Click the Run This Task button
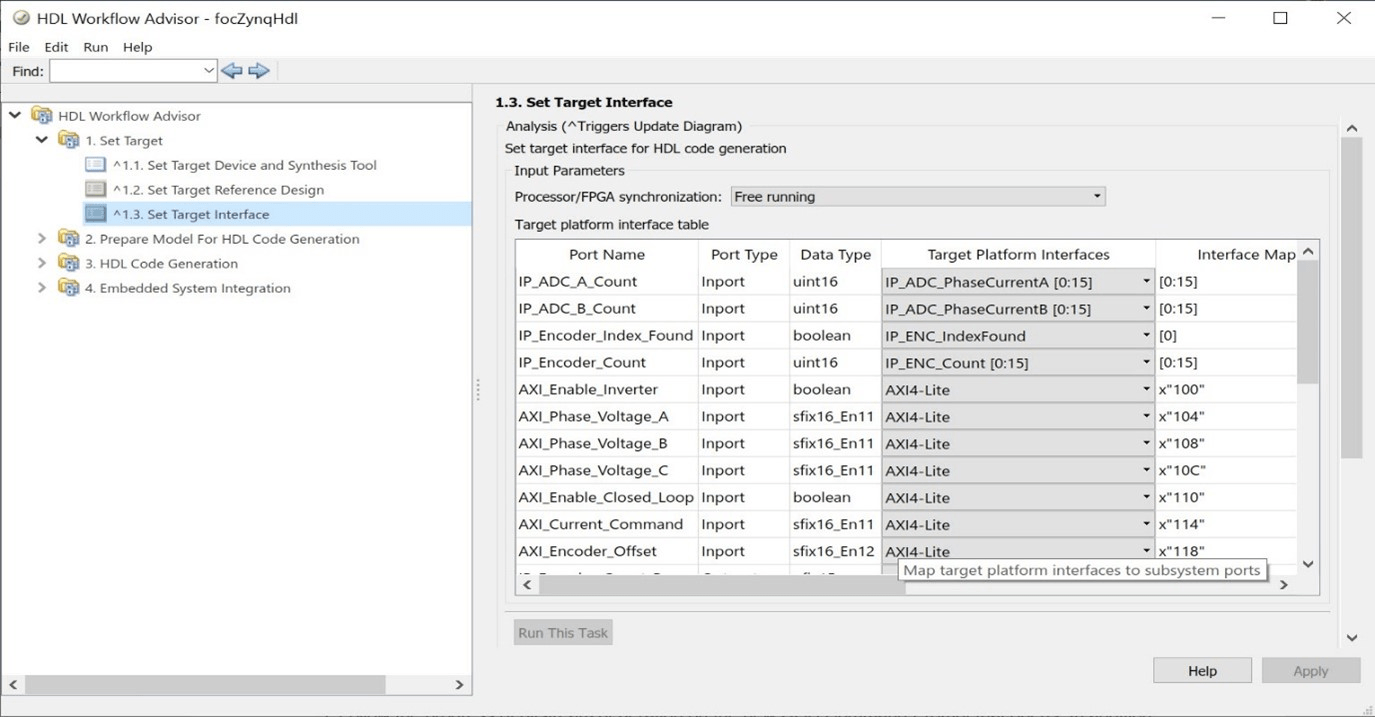This screenshot has width=1375, height=717. point(563,633)
